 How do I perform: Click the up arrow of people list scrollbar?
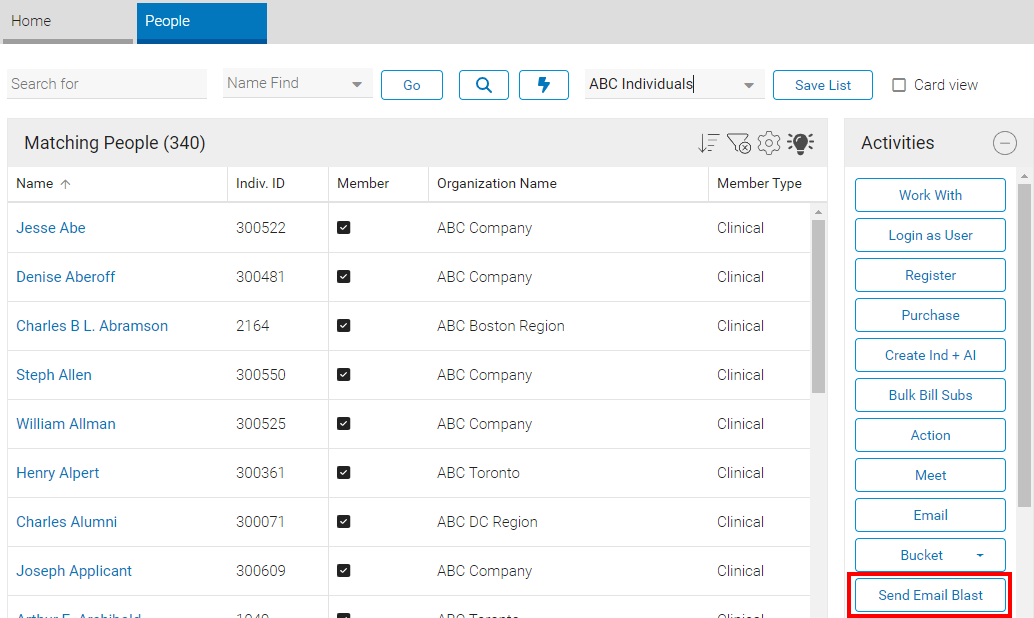tap(818, 212)
